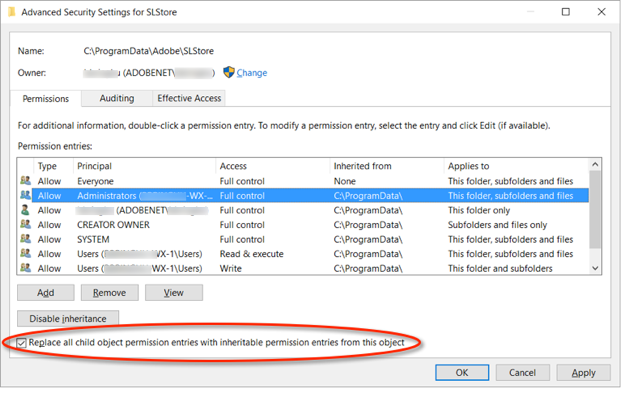Screen dimensions: 621x393
Task: Click the group icon beside SYSTEM
Action: [25, 239]
